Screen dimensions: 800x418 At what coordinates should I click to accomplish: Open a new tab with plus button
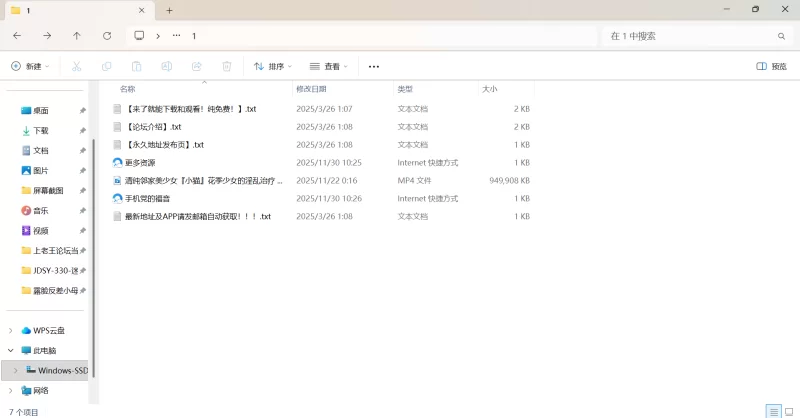[169, 10]
